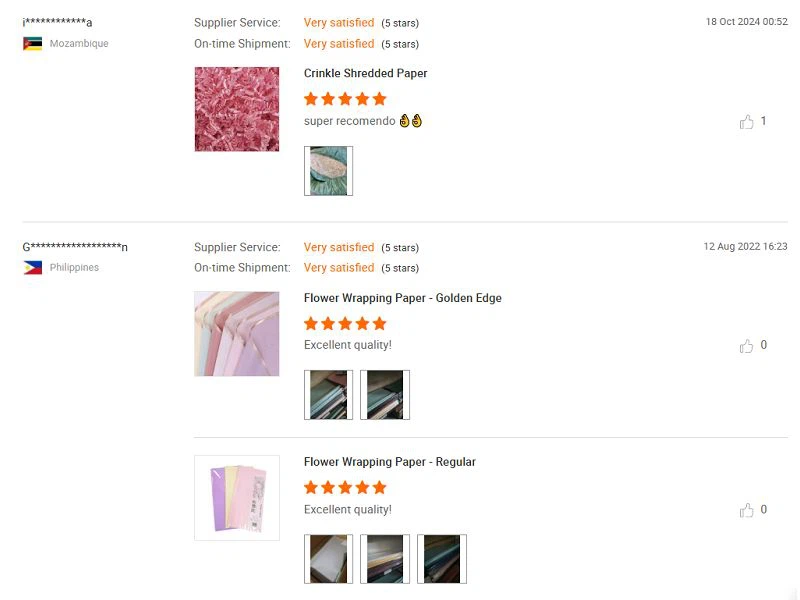View second photo of Golden Edge review

pos(385,395)
